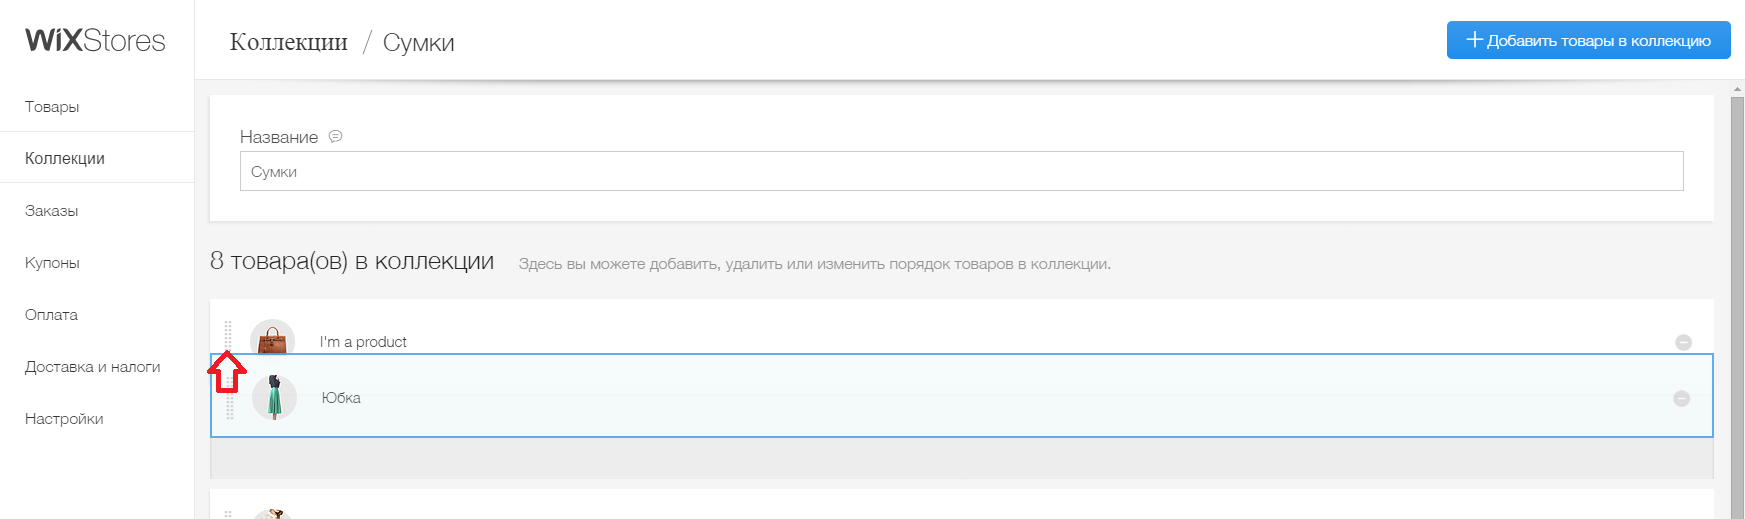The height and width of the screenshot is (519, 1745).
Task: Click the Юбка product name
Action: click(x=341, y=398)
